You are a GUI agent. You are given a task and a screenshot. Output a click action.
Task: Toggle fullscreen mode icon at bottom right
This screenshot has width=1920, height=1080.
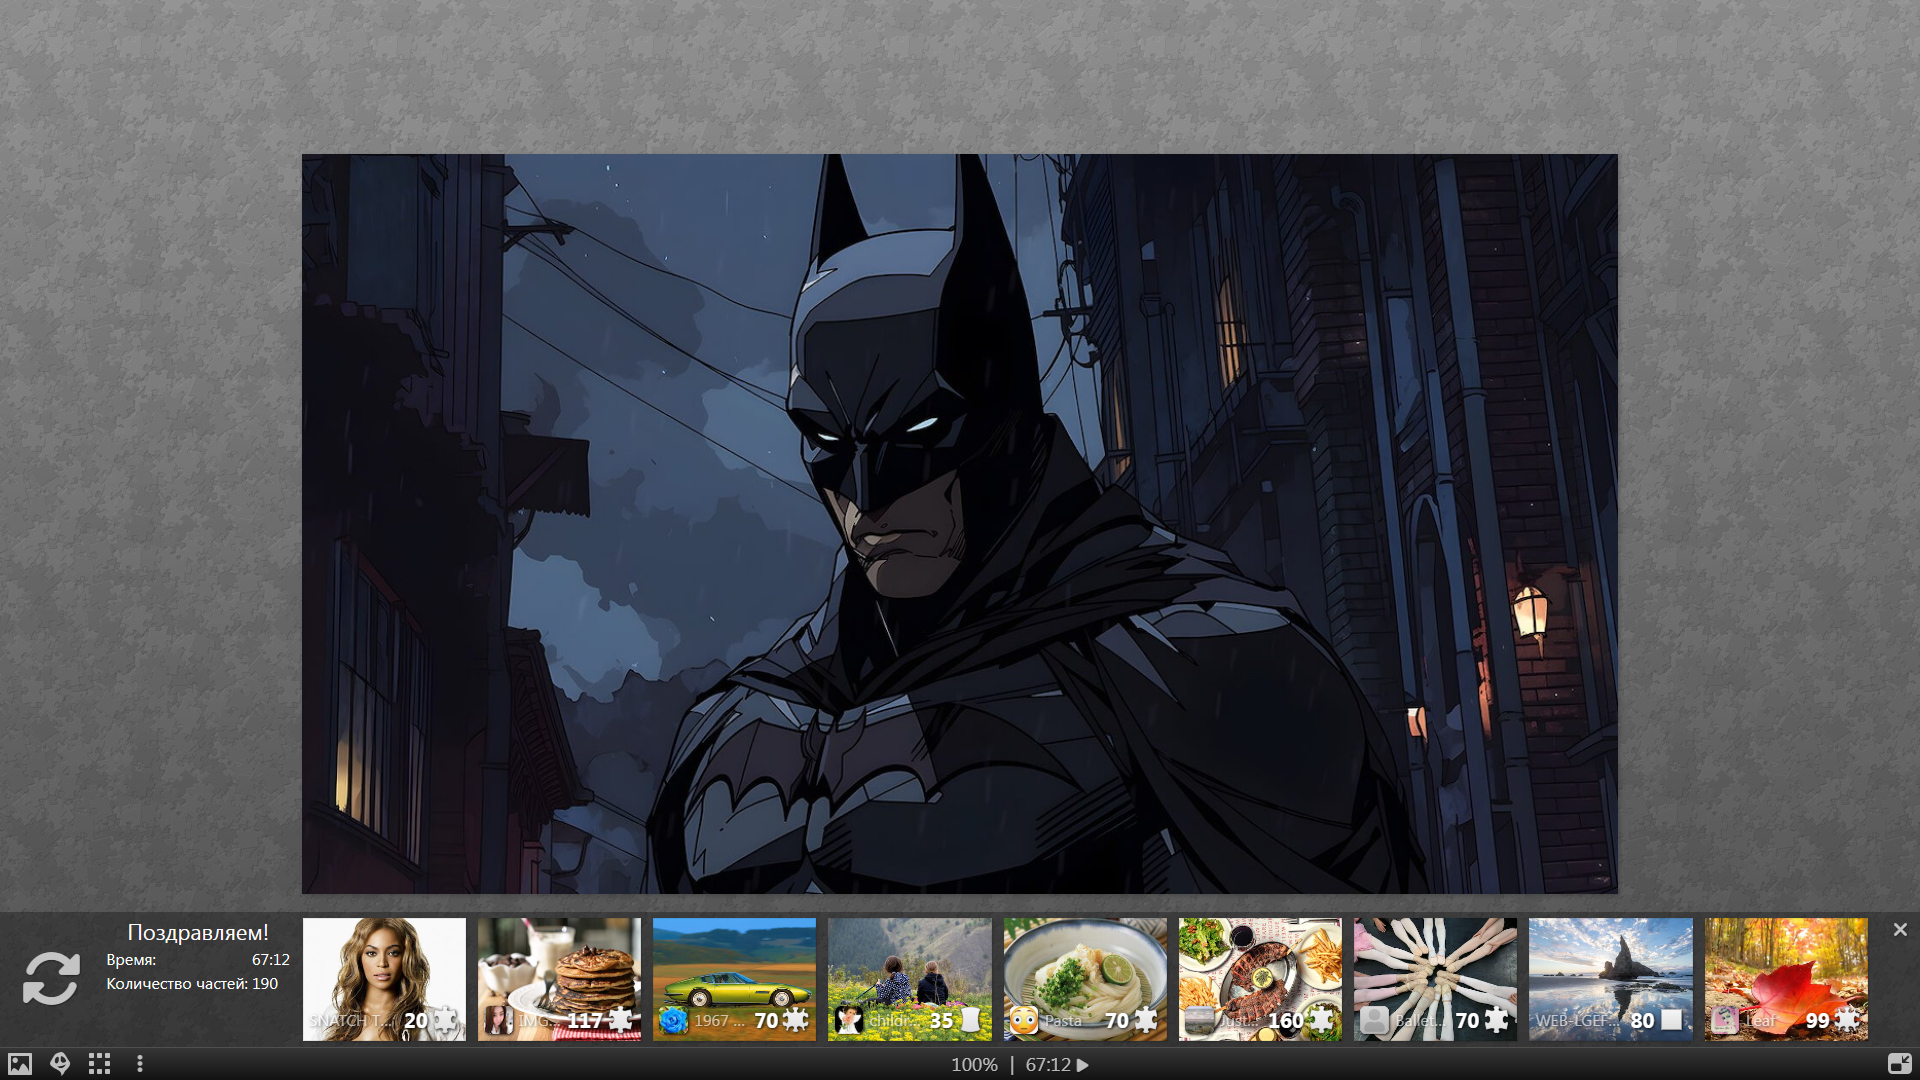point(1899,1064)
